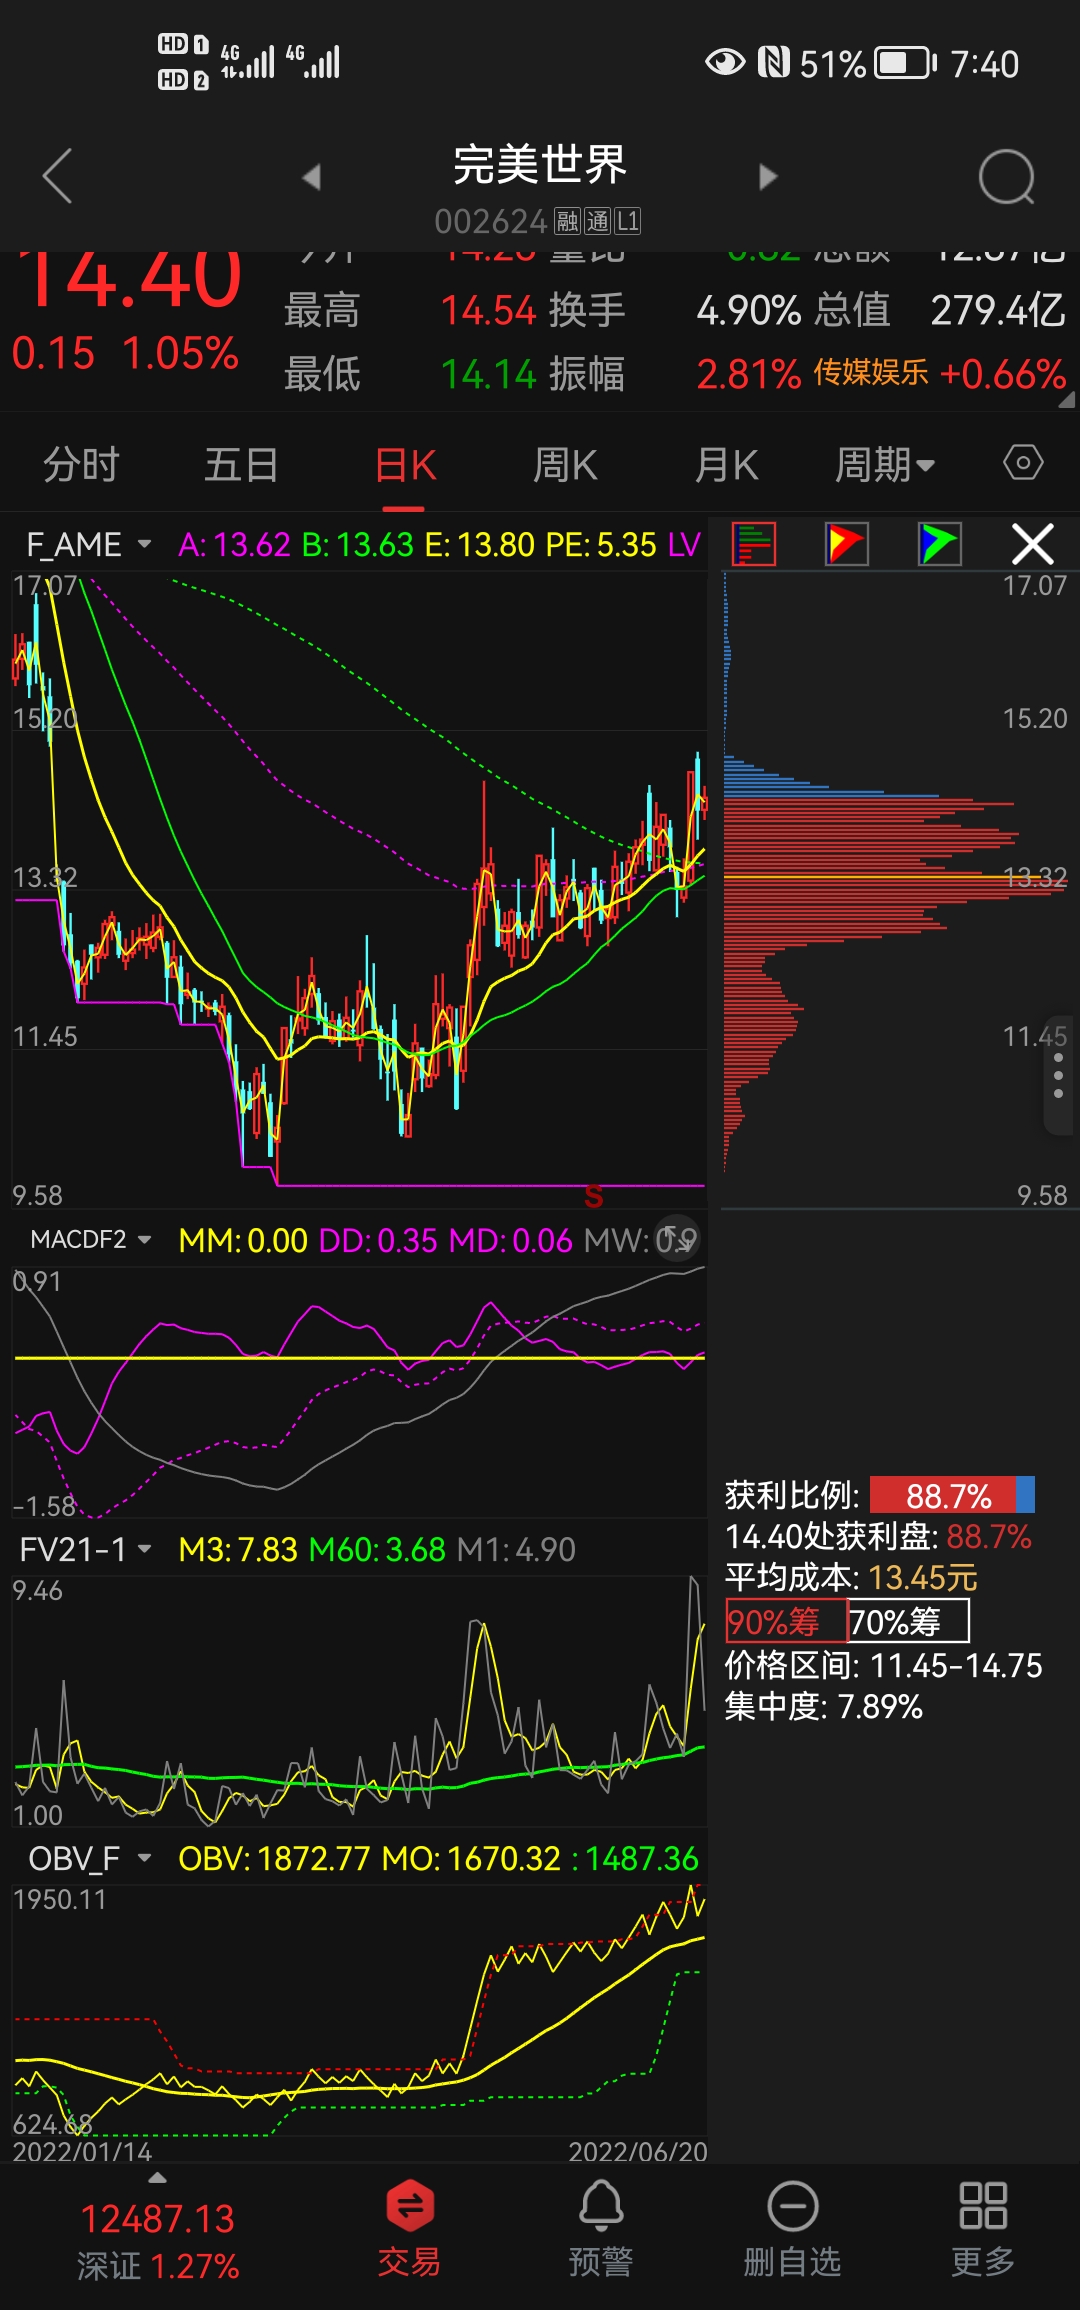Tap the M3: 7.83 reading
This screenshot has height=2310, width=1080.
[238, 1550]
